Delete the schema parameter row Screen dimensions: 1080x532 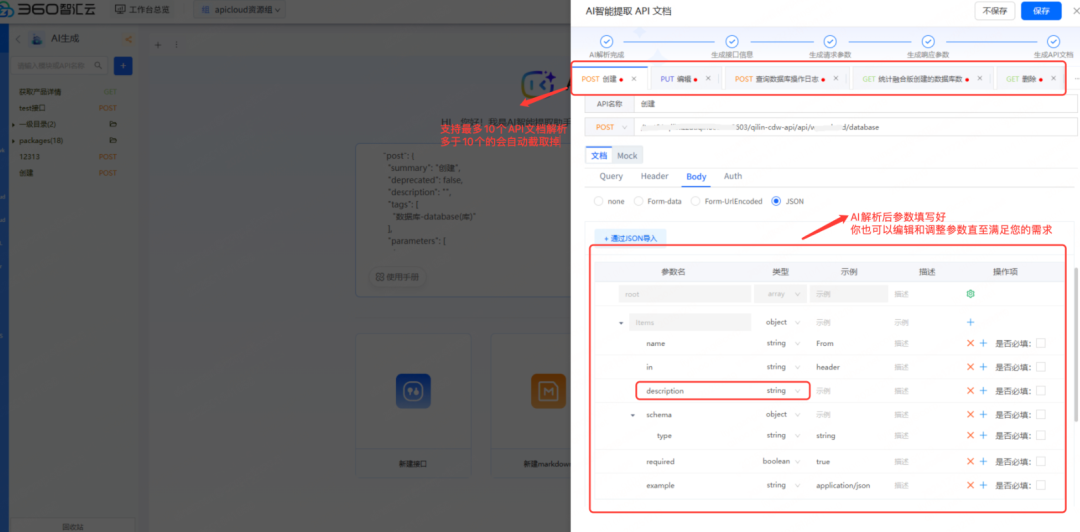(970, 414)
